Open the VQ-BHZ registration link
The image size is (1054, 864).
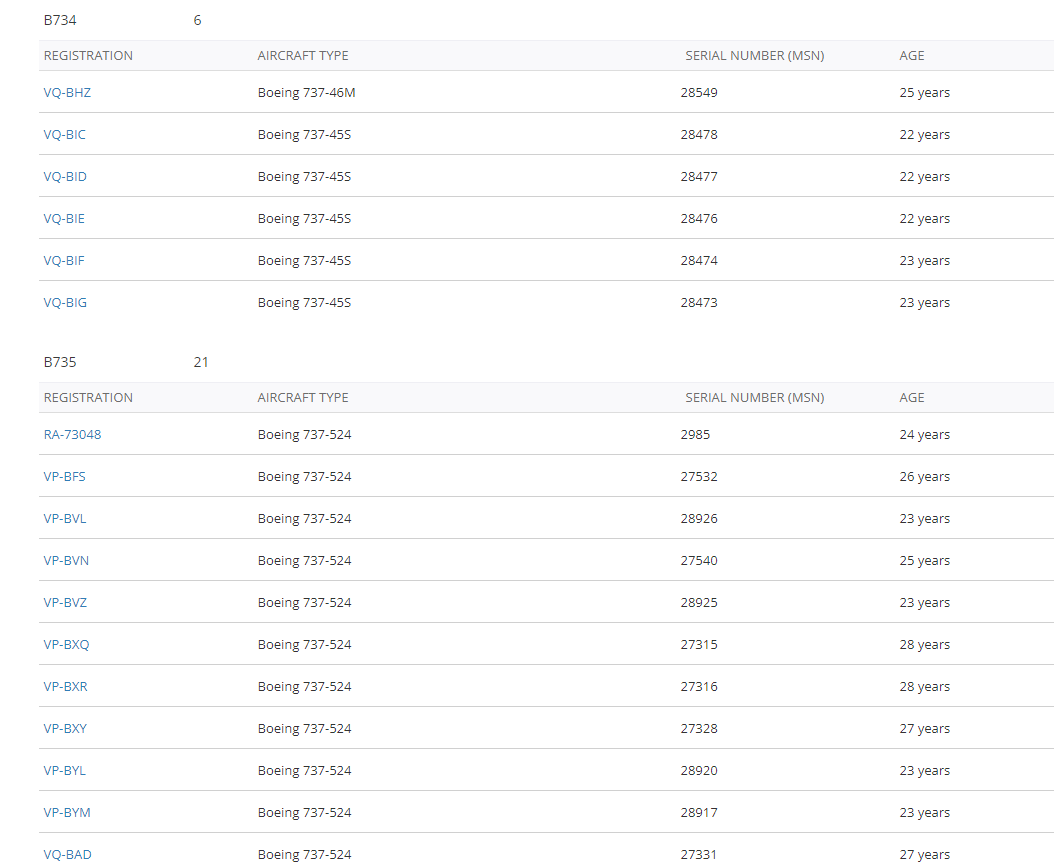coord(67,93)
